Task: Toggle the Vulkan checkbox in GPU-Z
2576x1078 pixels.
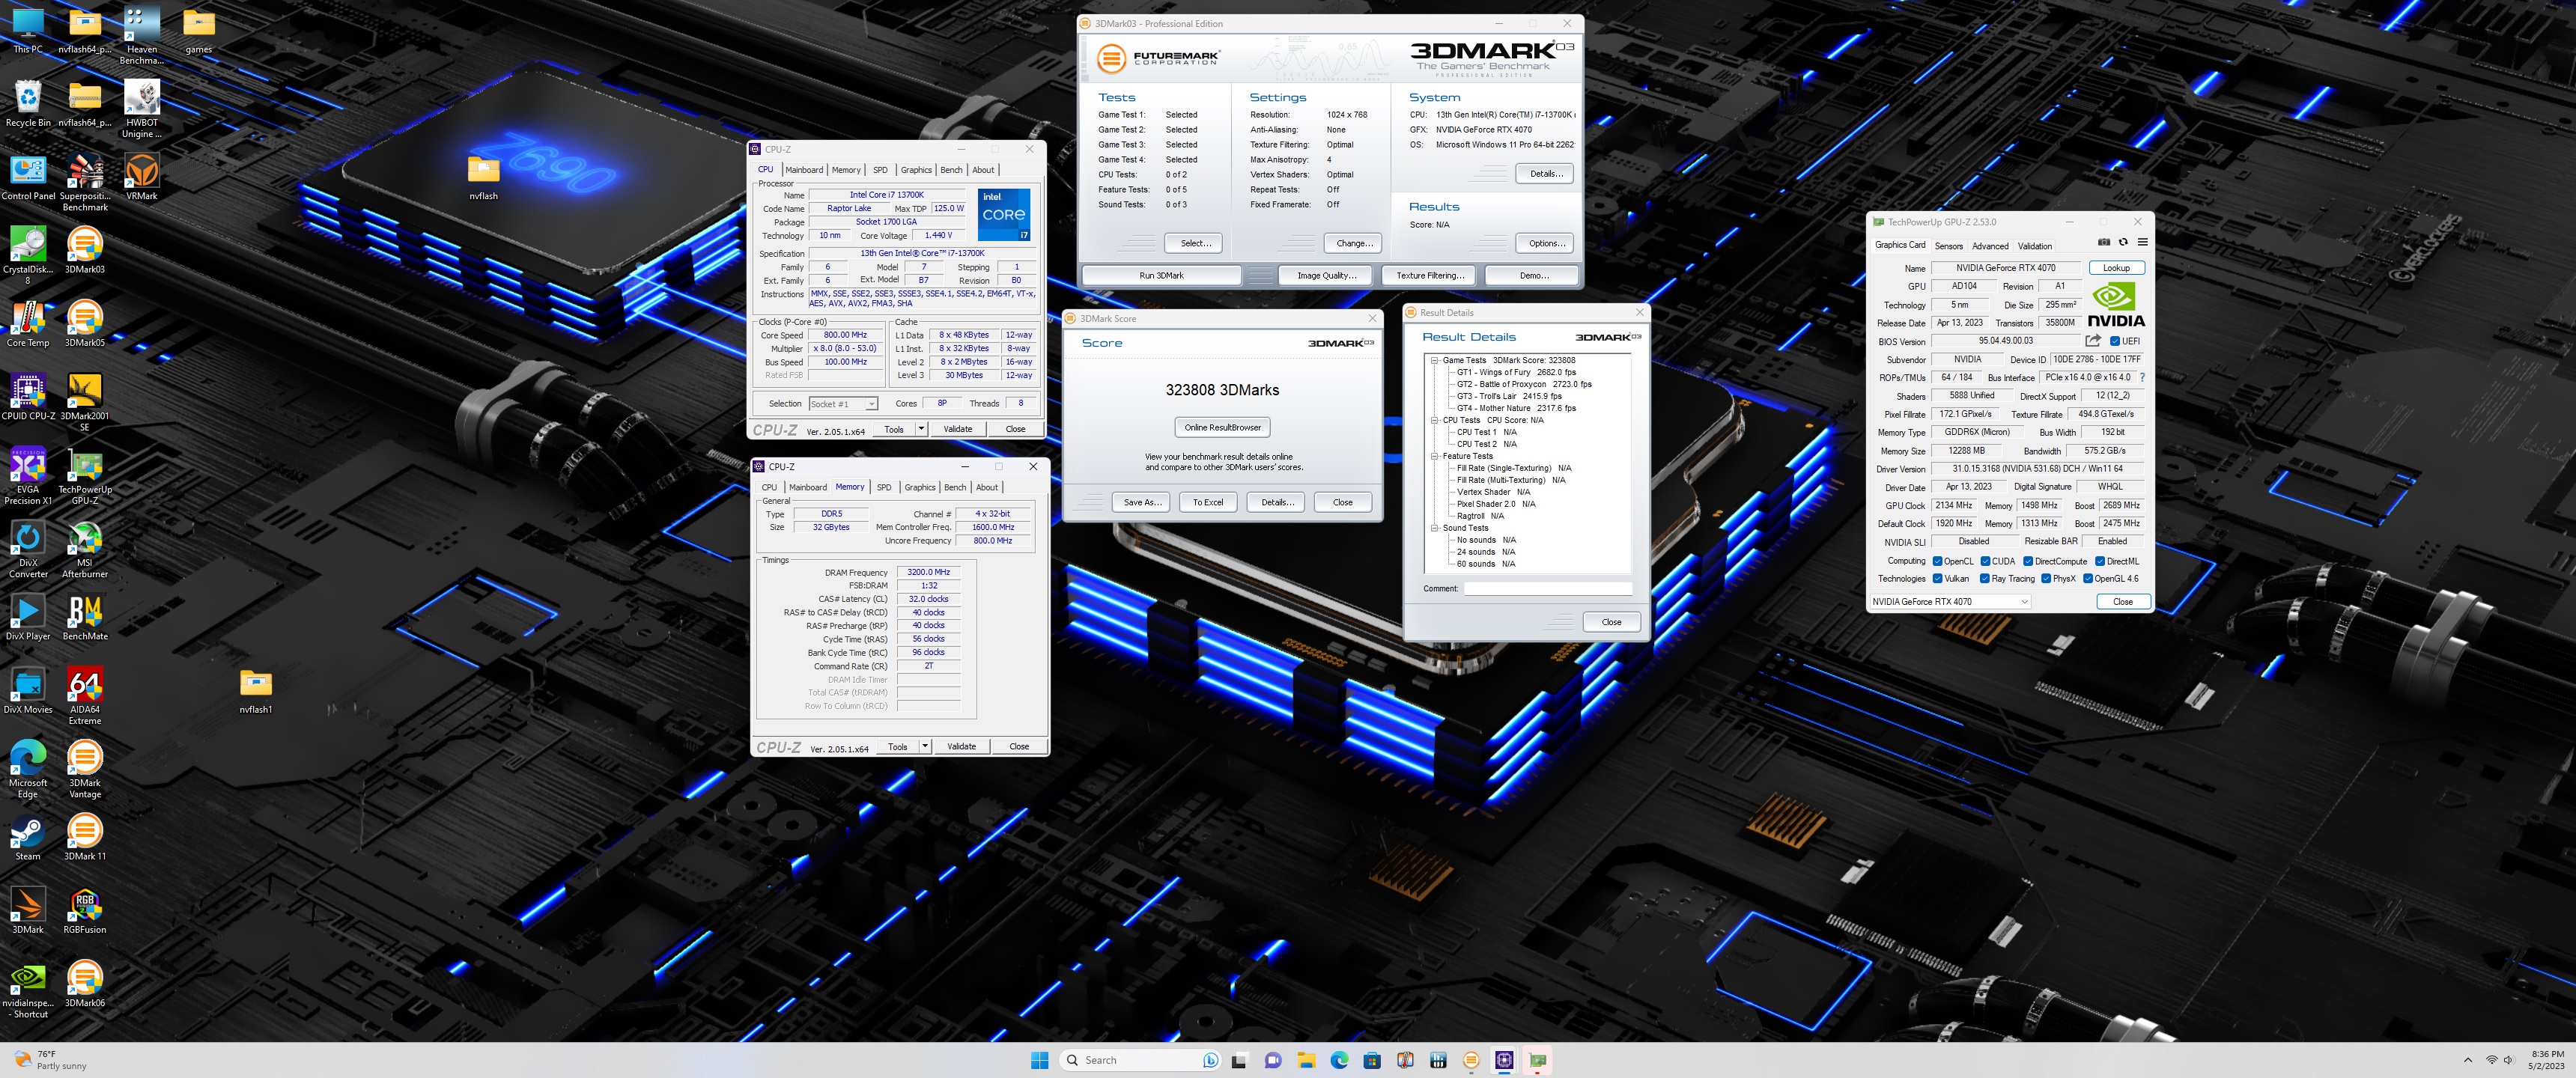Action: pyautogui.click(x=1937, y=578)
